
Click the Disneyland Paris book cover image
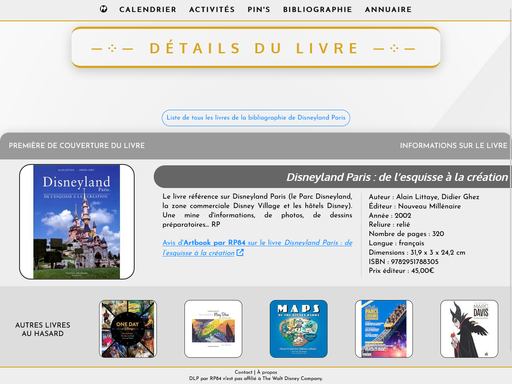(x=77, y=222)
